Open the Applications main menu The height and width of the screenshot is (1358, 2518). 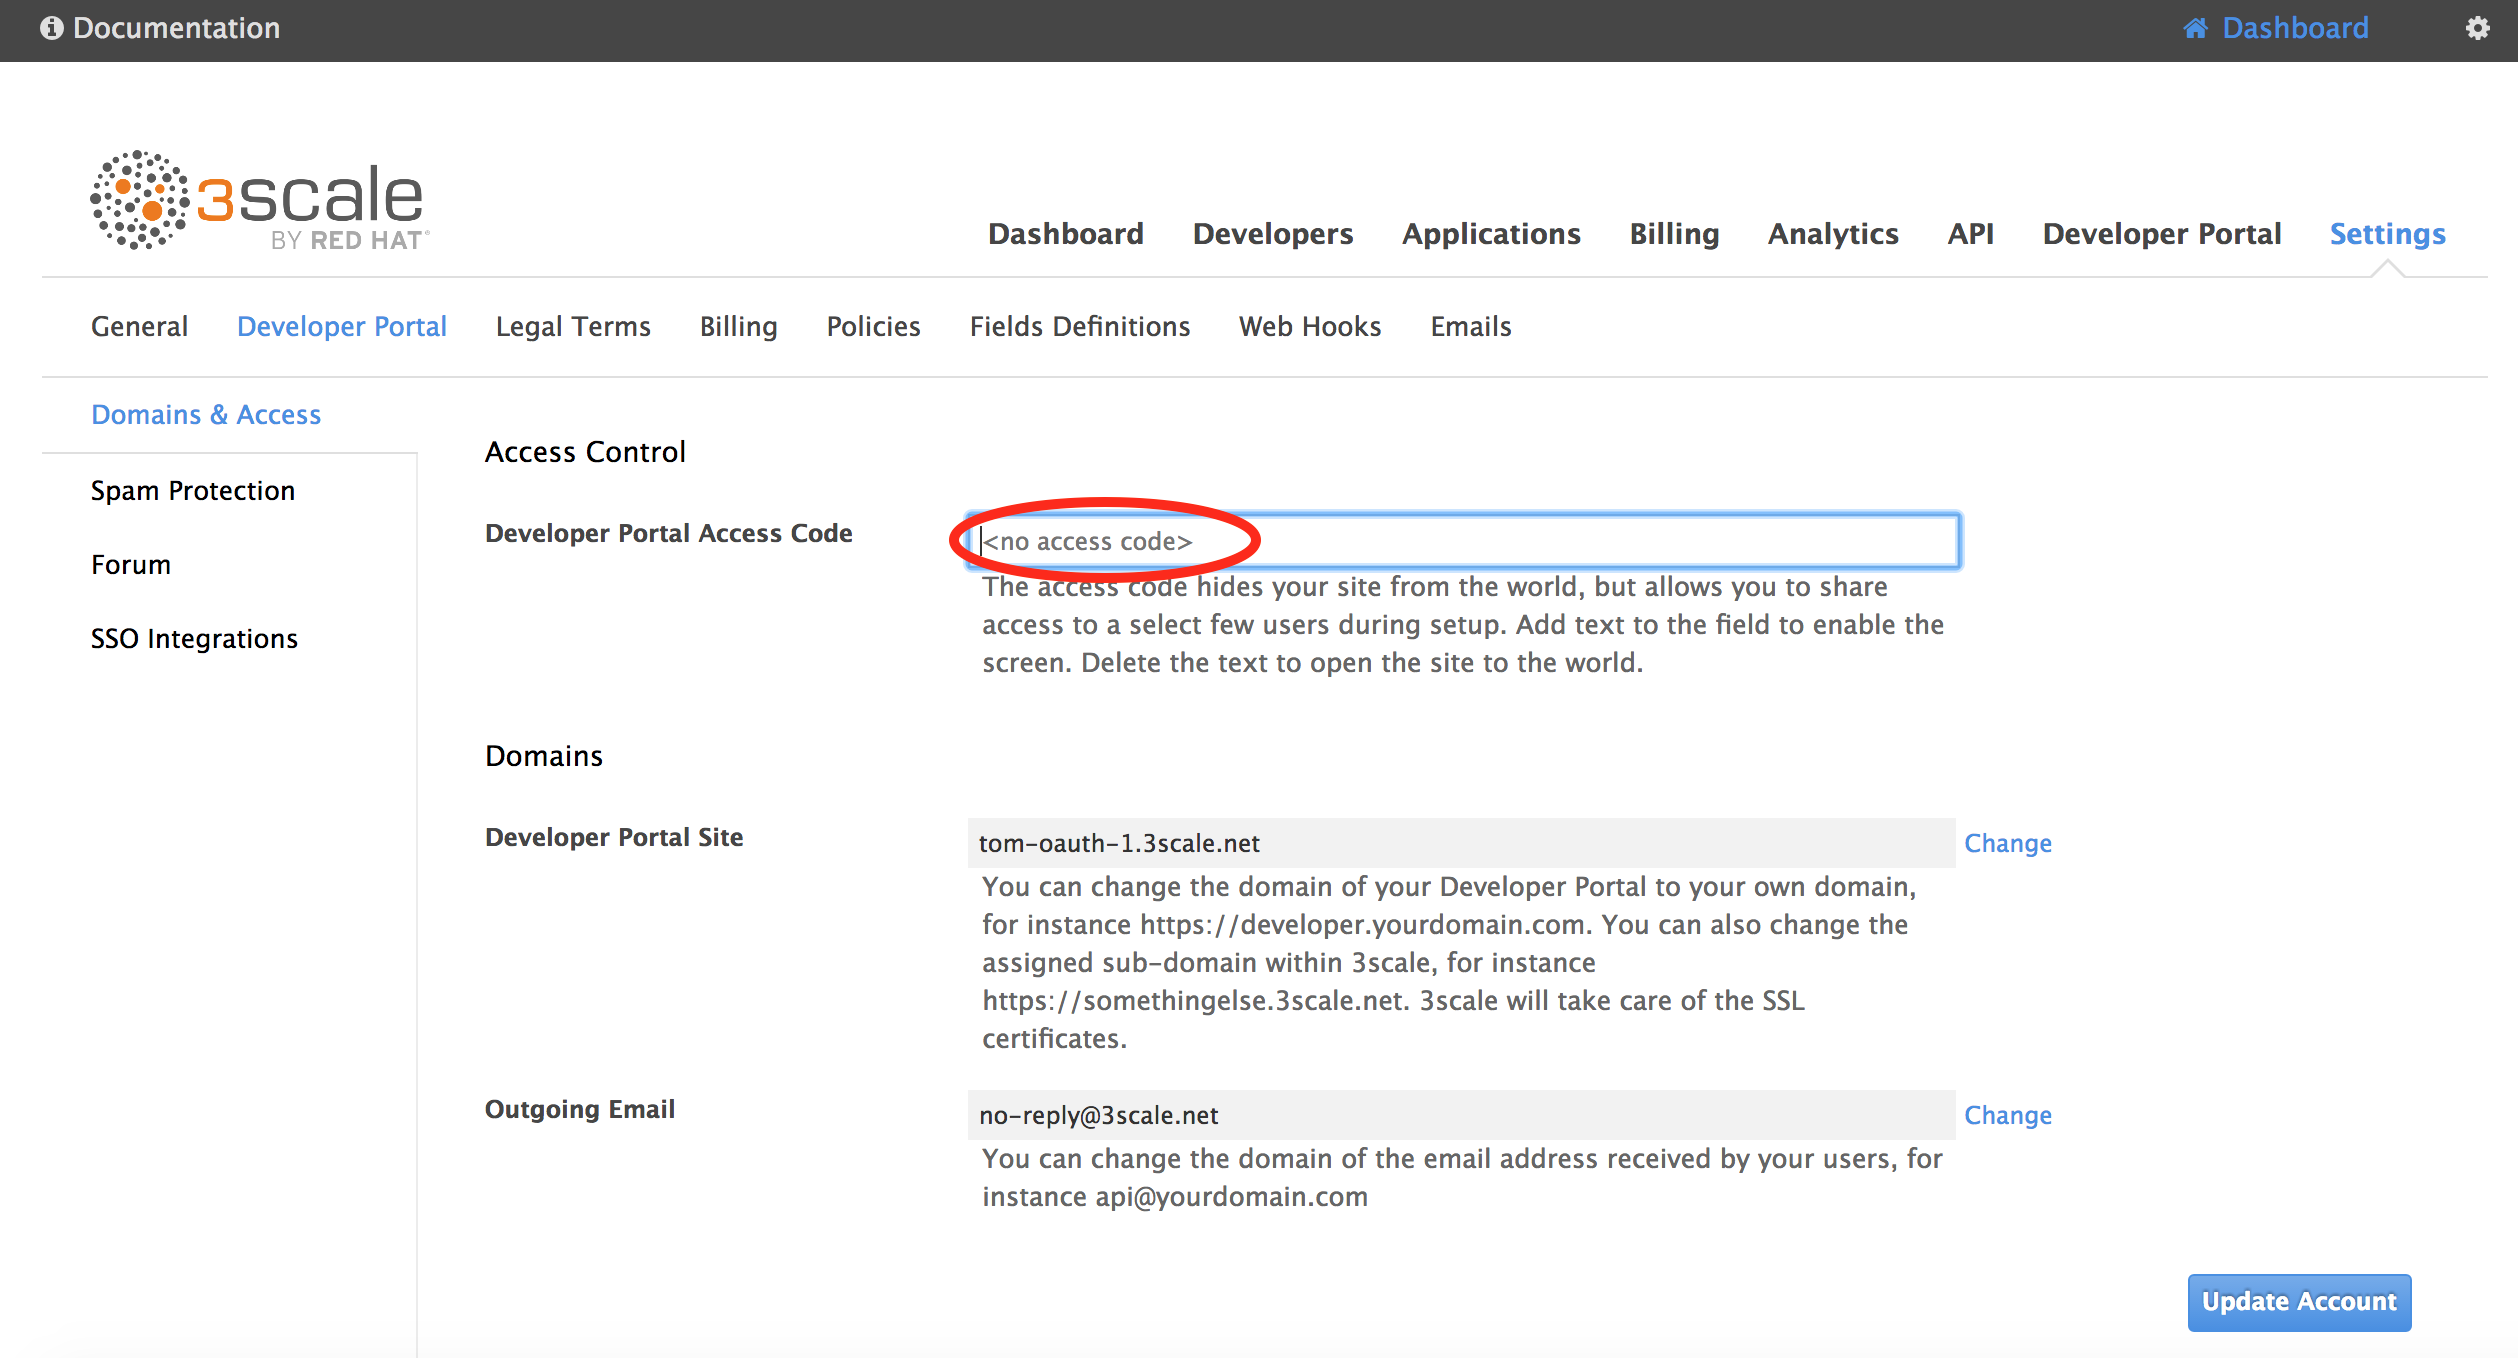1490,234
